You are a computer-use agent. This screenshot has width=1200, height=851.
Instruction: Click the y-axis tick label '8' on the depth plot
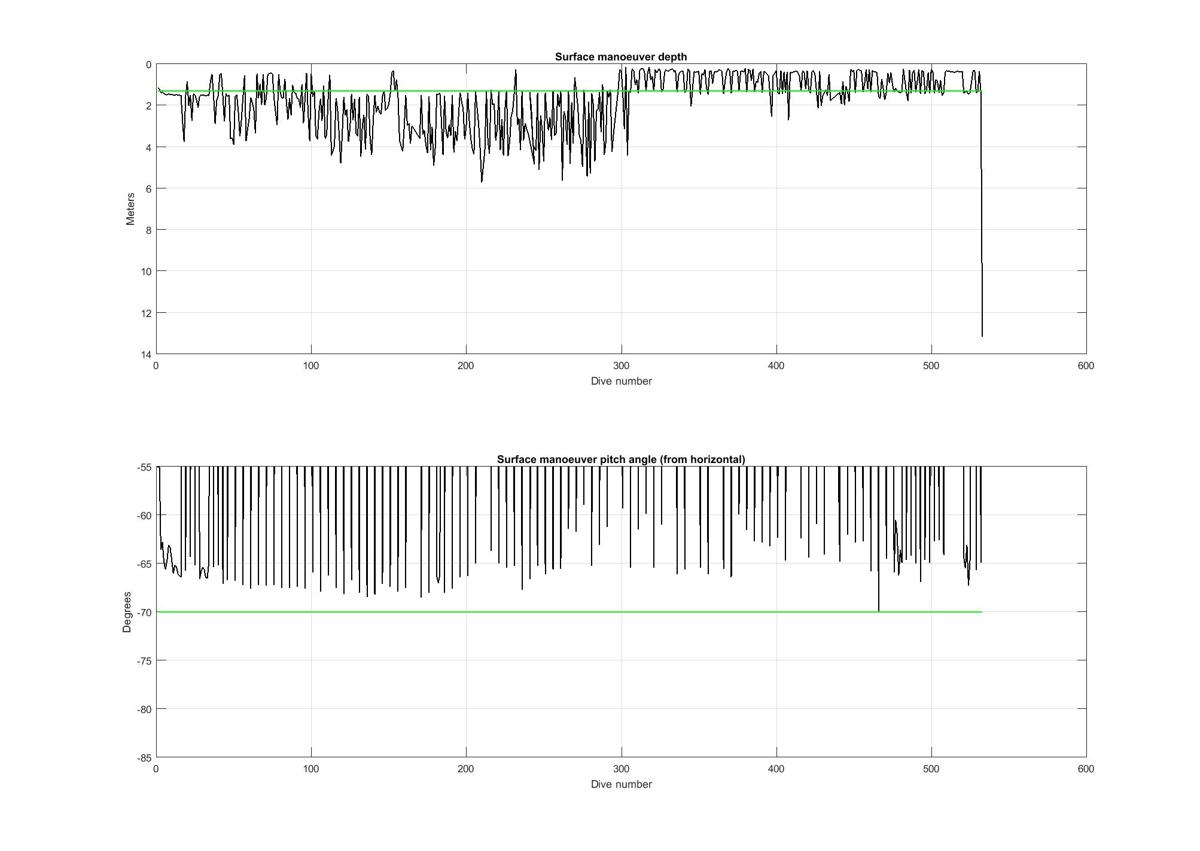[149, 230]
